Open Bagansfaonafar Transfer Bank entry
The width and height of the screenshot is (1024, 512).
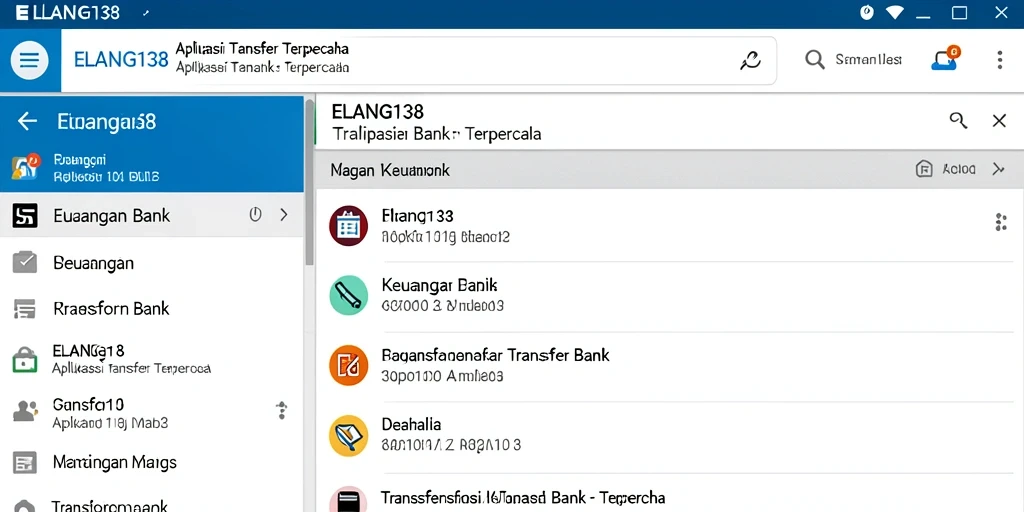tap(670, 365)
